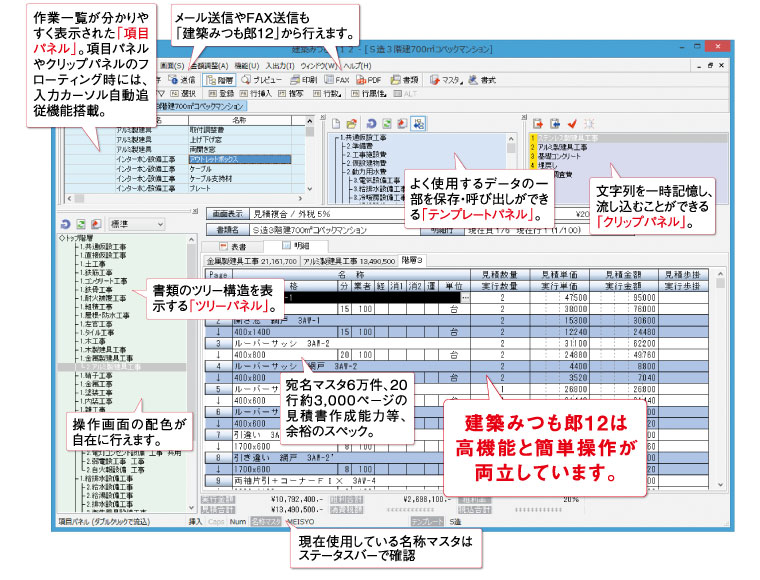Select clip item 基礎コンクリート
The width and height of the screenshot is (760, 580).
click(559, 156)
